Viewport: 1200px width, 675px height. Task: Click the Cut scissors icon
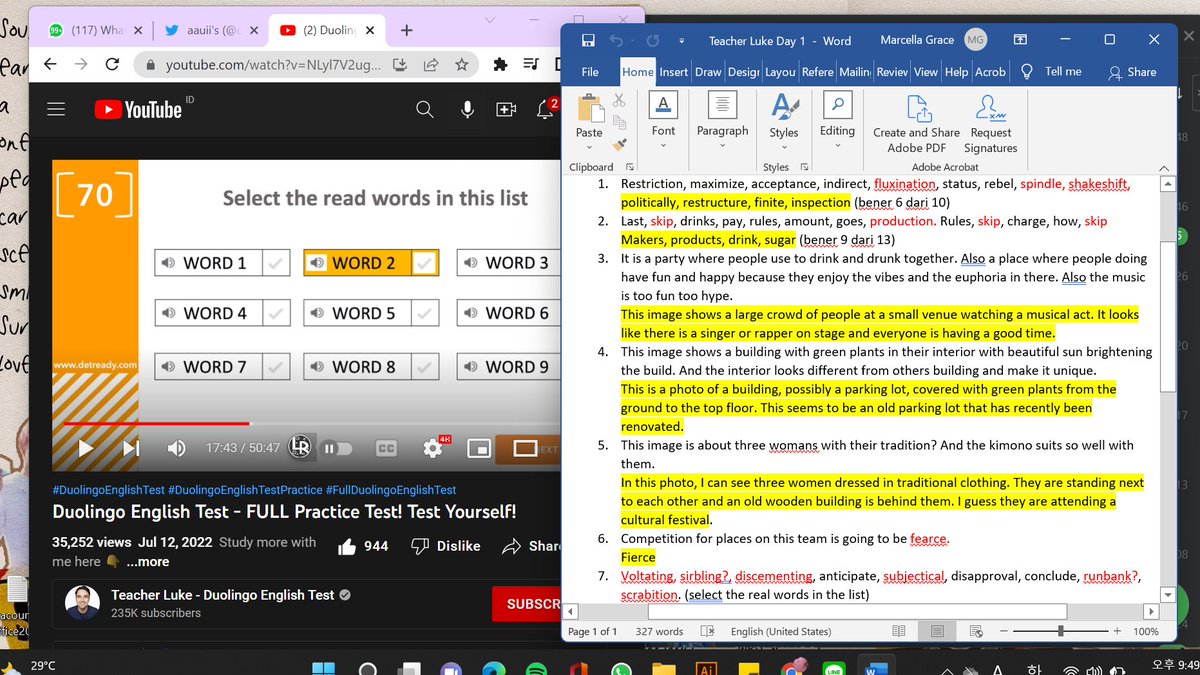(619, 100)
